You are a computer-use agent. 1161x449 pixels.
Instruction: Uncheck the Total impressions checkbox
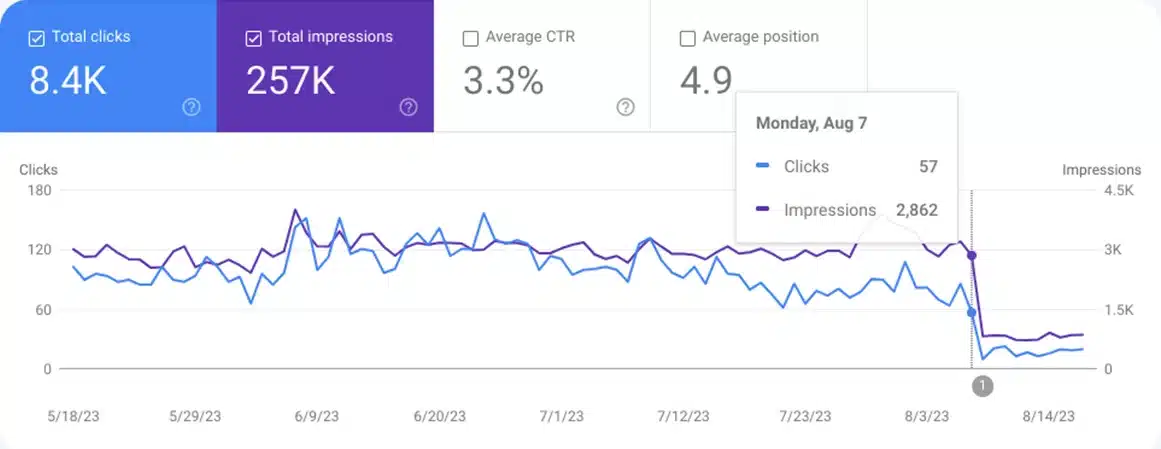[x=254, y=38]
